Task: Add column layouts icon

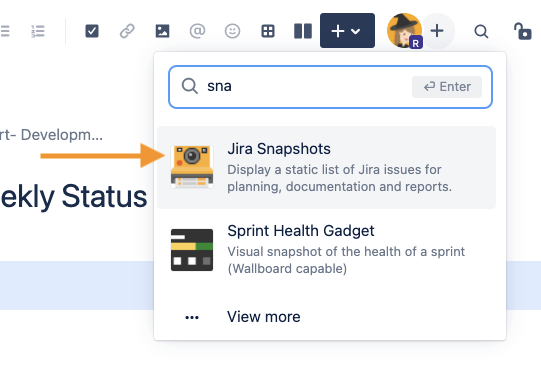Action: [303, 31]
